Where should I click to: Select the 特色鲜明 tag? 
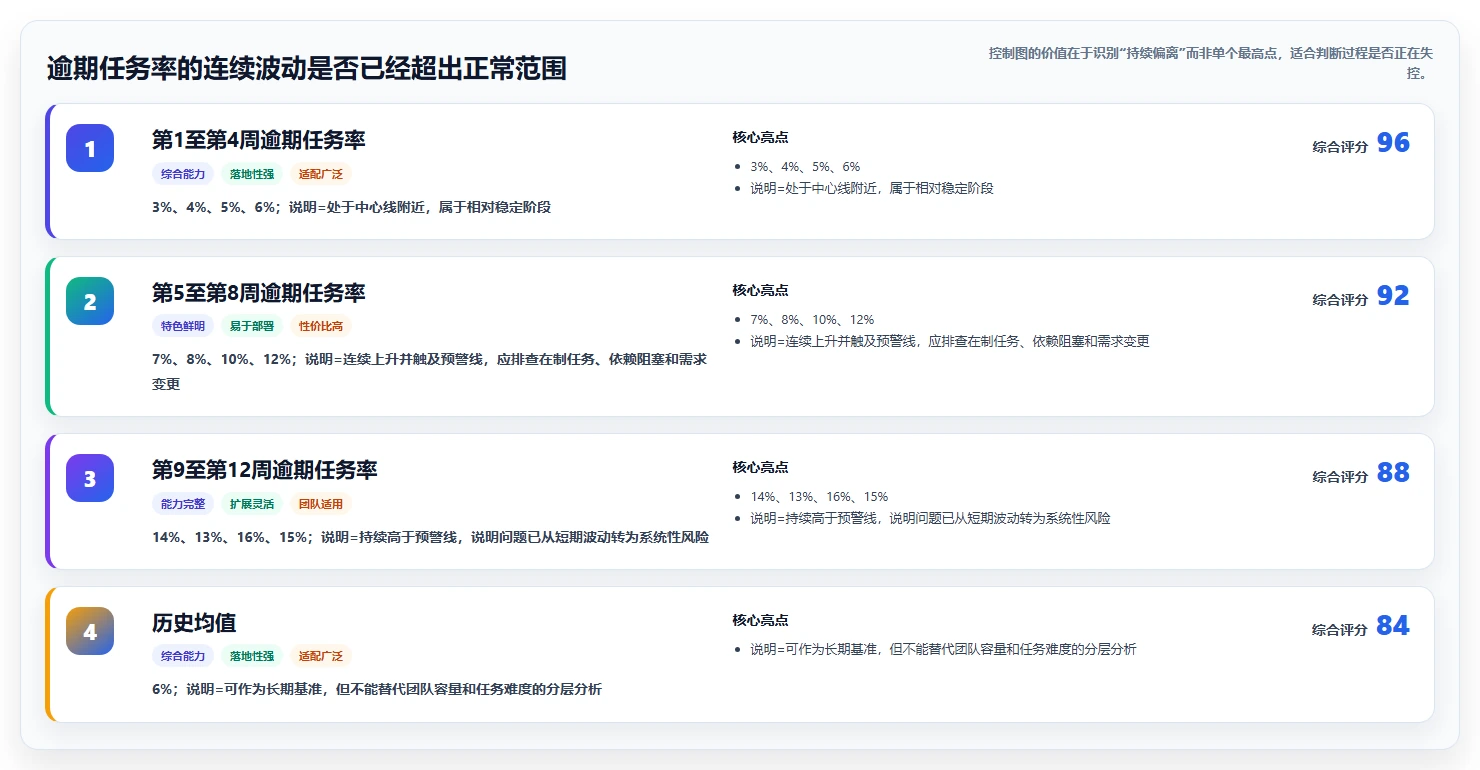[x=183, y=326]
